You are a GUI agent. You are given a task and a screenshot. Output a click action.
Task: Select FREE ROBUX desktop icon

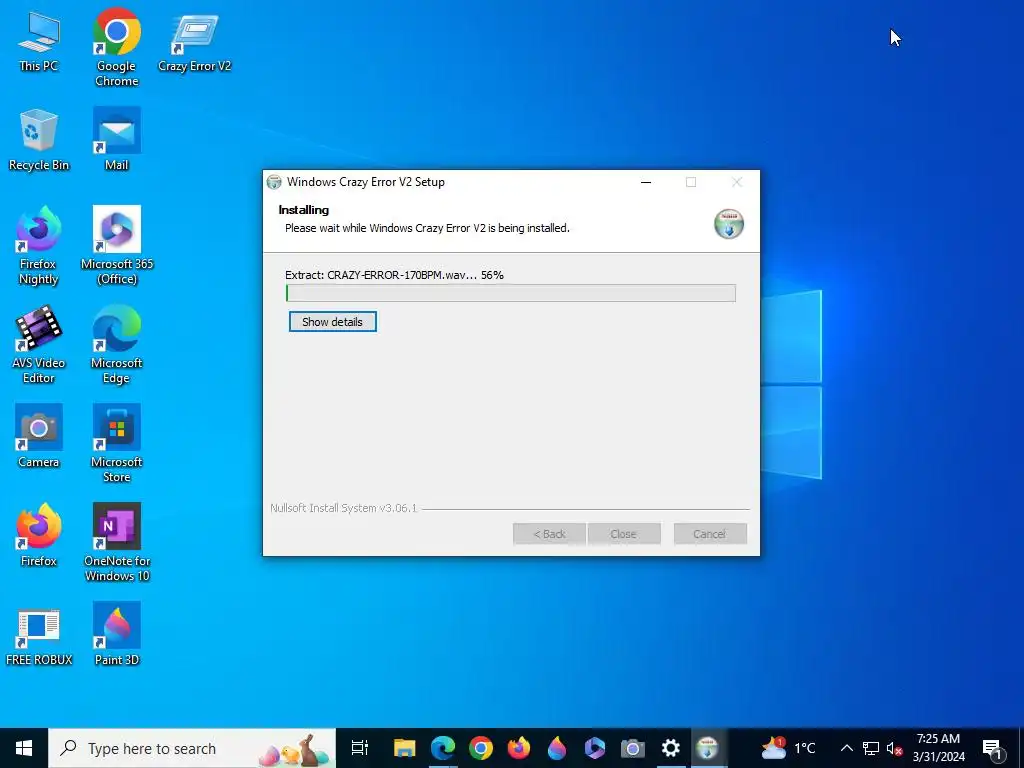[39, 637]
